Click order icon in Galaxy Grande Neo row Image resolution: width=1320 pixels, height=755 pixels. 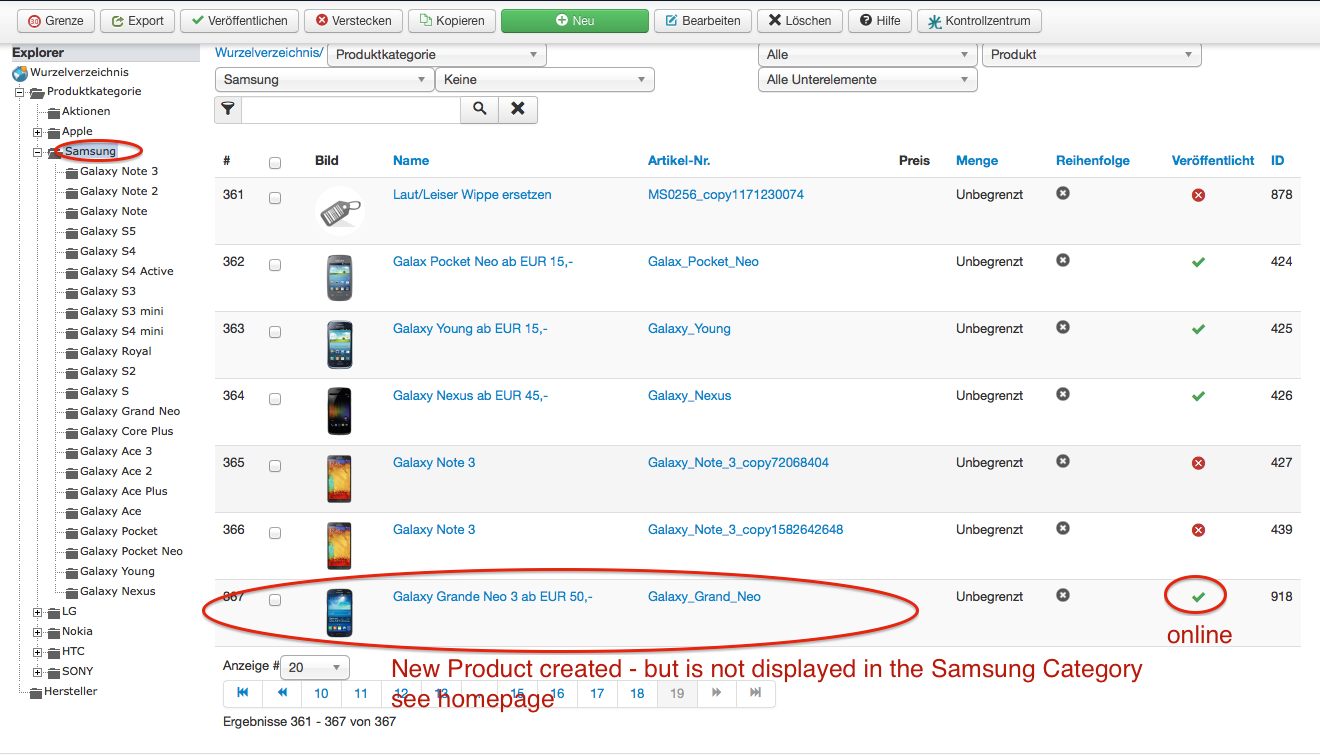pyautogui.click(x=1063, y=595)
